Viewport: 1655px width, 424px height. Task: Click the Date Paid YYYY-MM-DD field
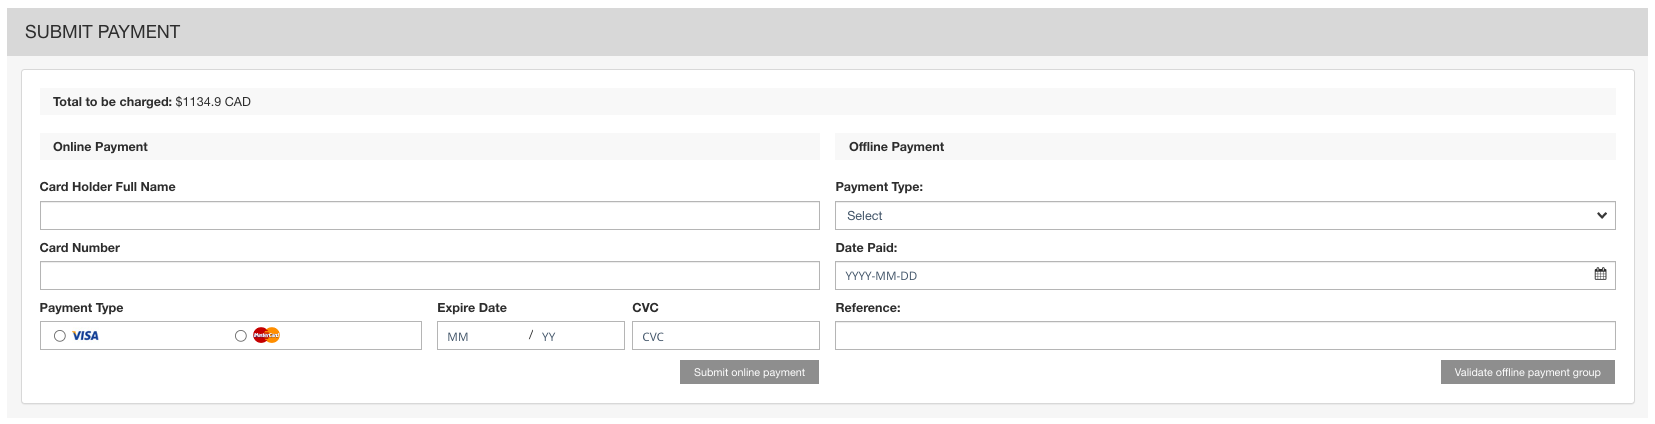tap(1210, 276)
